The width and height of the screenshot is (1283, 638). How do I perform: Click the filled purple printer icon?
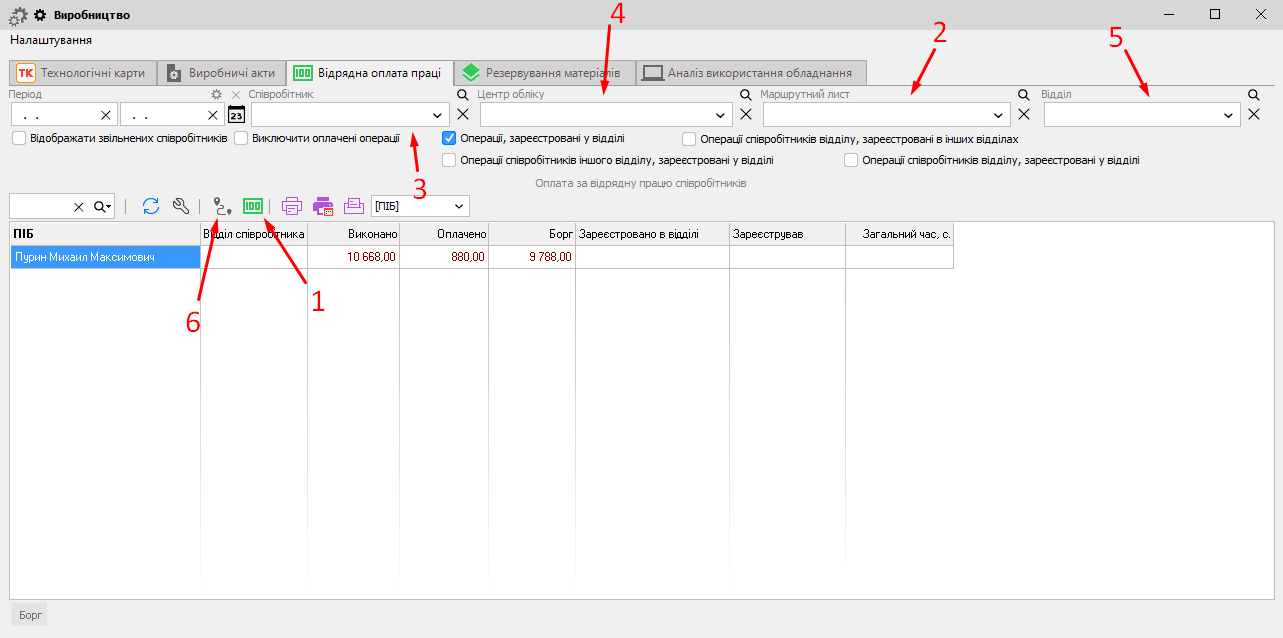pos(323,206)
